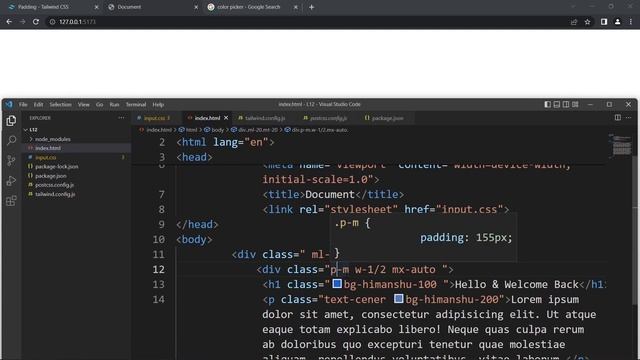Open Chrome three-dot menu

tap(631, 22)
